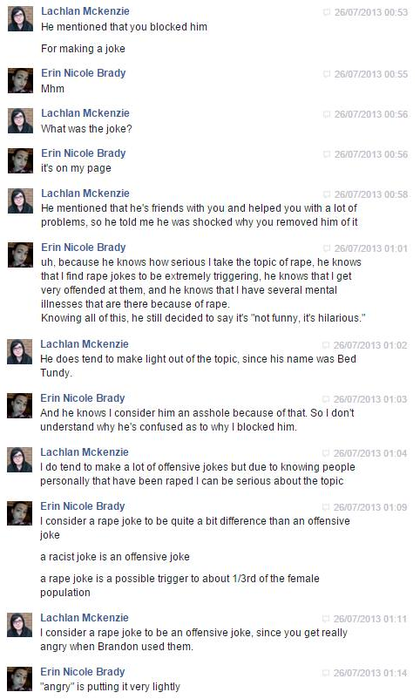Click the message icon beside 26/07/2013 00:58
The height and width of the screenshot is (699, 420).
[327, 194]
